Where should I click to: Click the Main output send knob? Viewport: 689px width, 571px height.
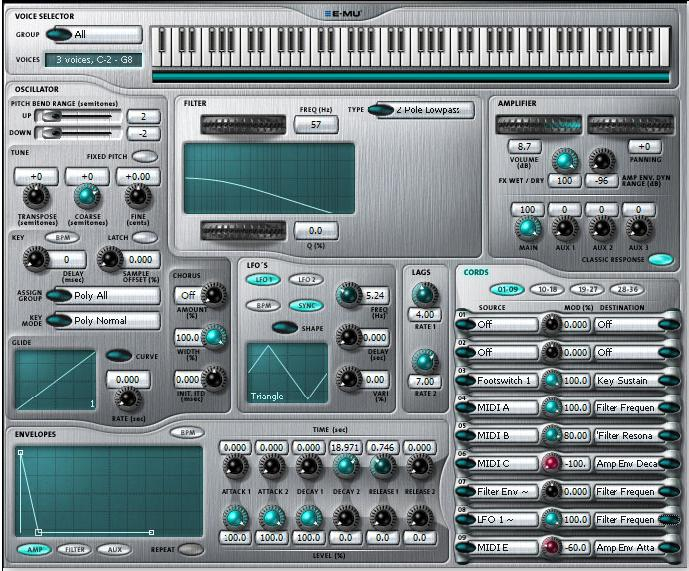click(x=527, y=228)
